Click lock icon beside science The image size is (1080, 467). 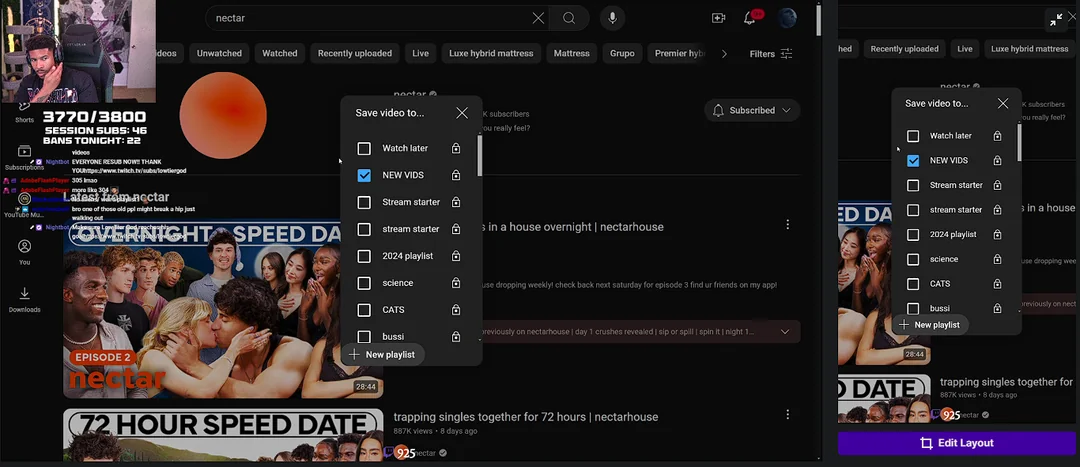(455, 283)
